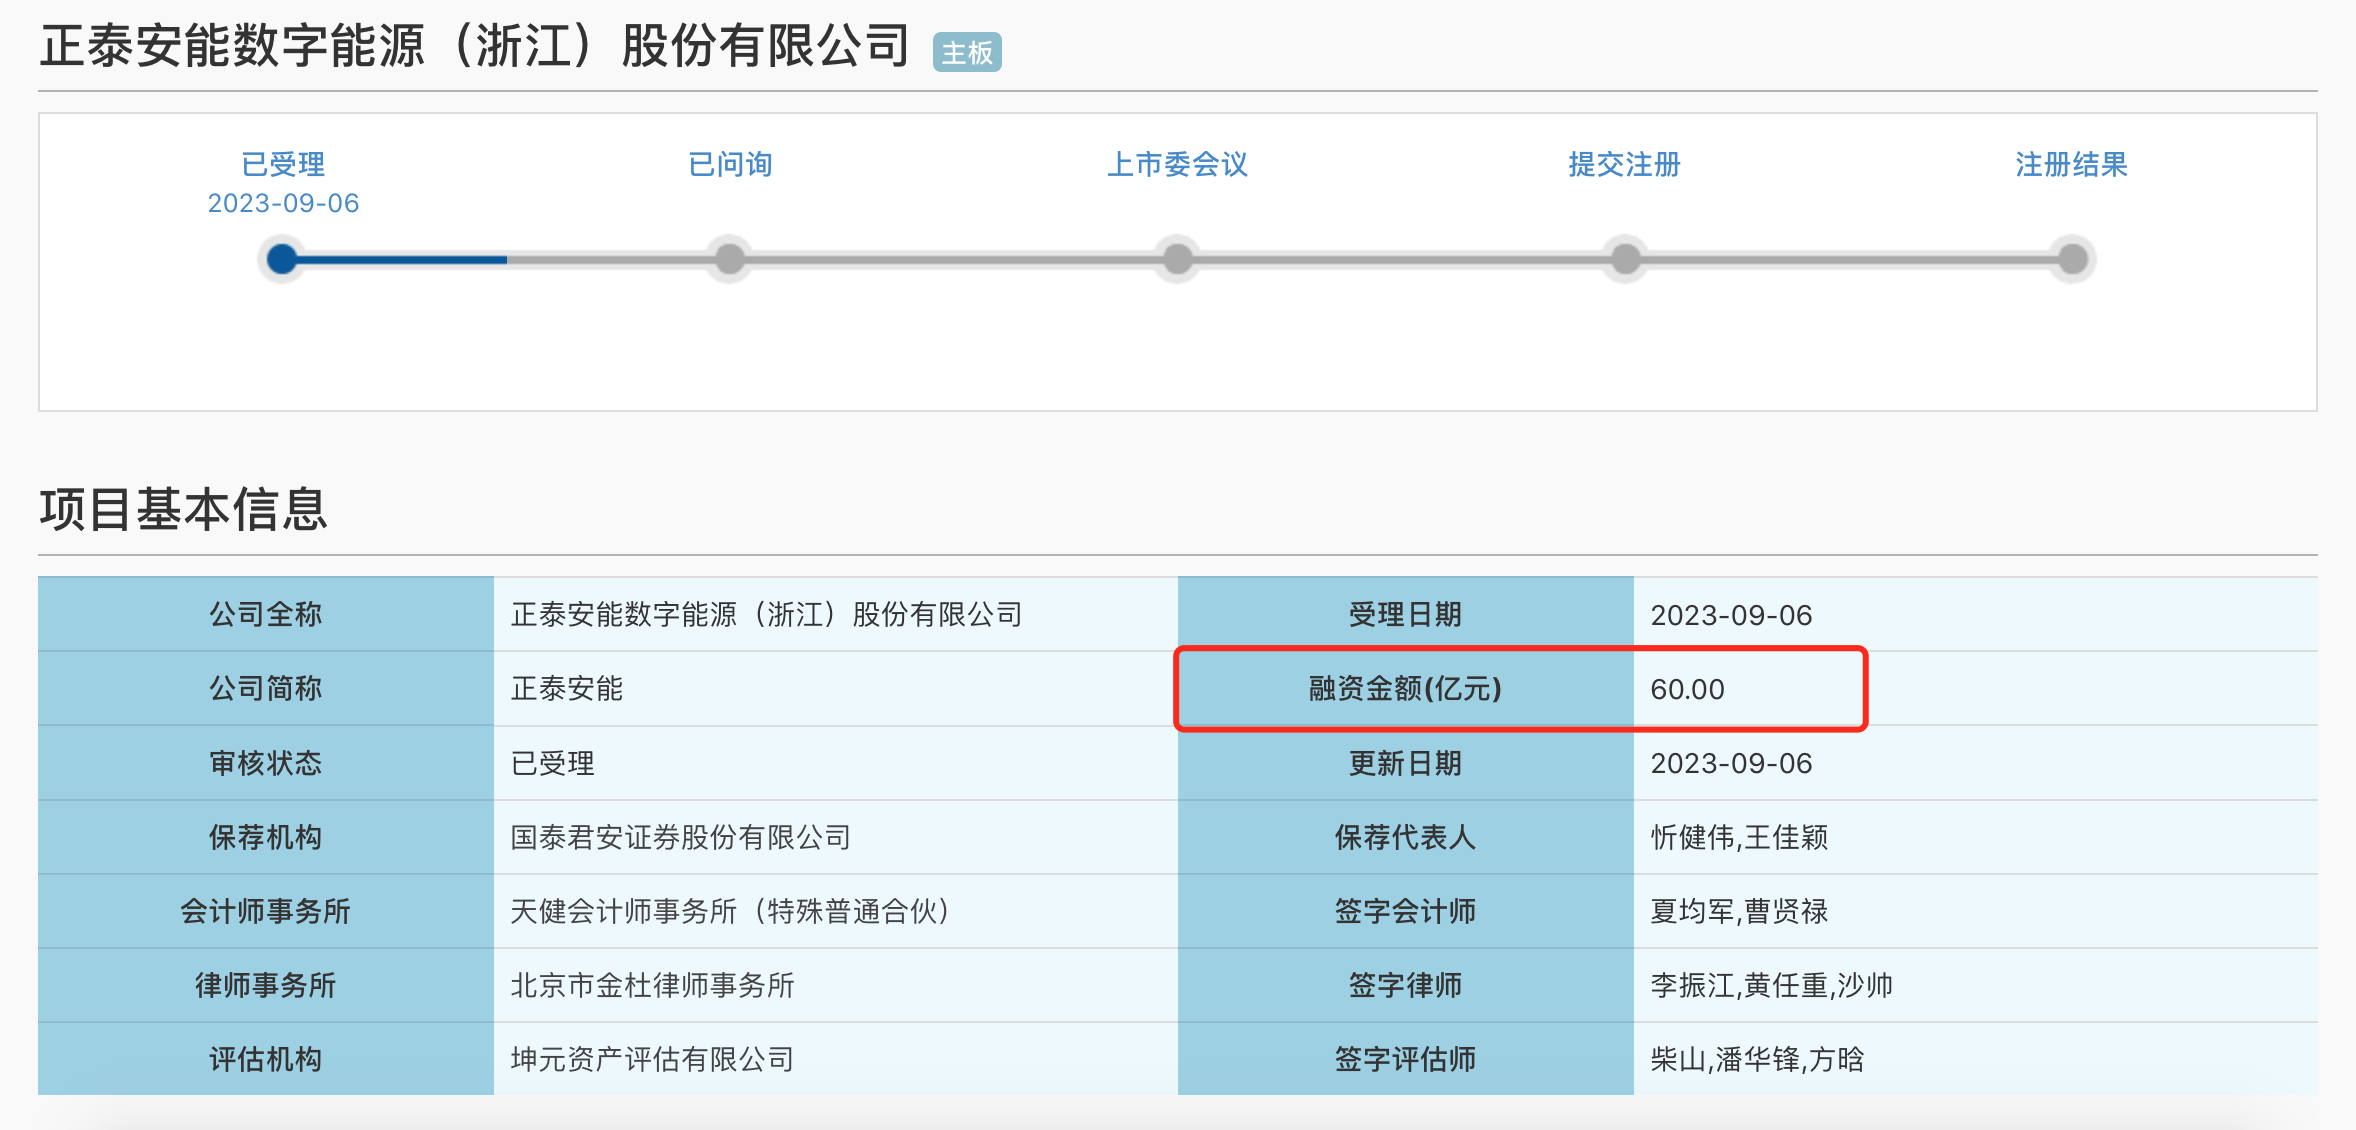Click the 已受理 progress step dot
Image resolution: width=2356 pixels, height=1130 pixels.
[x=283, y=259]
